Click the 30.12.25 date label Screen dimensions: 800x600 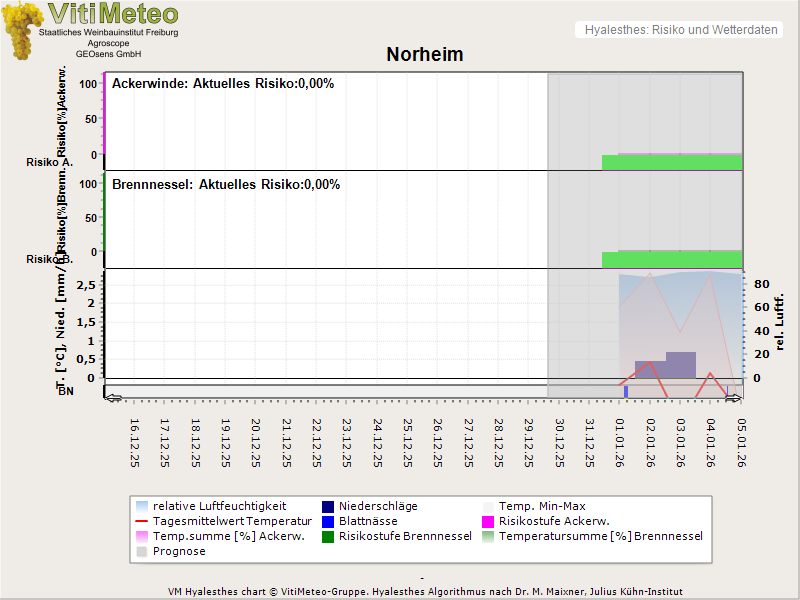point(560,441)
